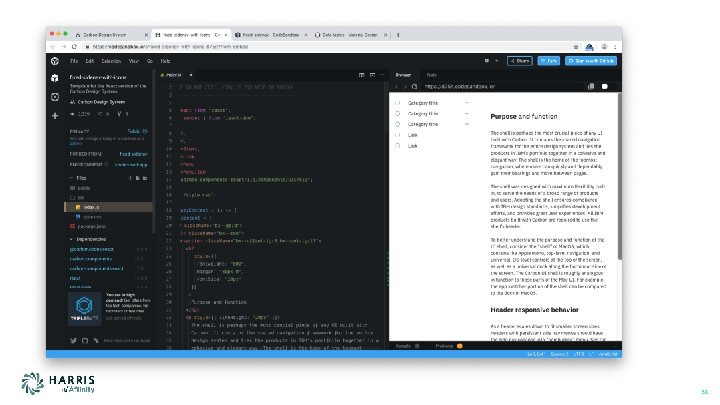Click the preview layout icon above code
Screen dimensions: 720x405
pos(372,75)
